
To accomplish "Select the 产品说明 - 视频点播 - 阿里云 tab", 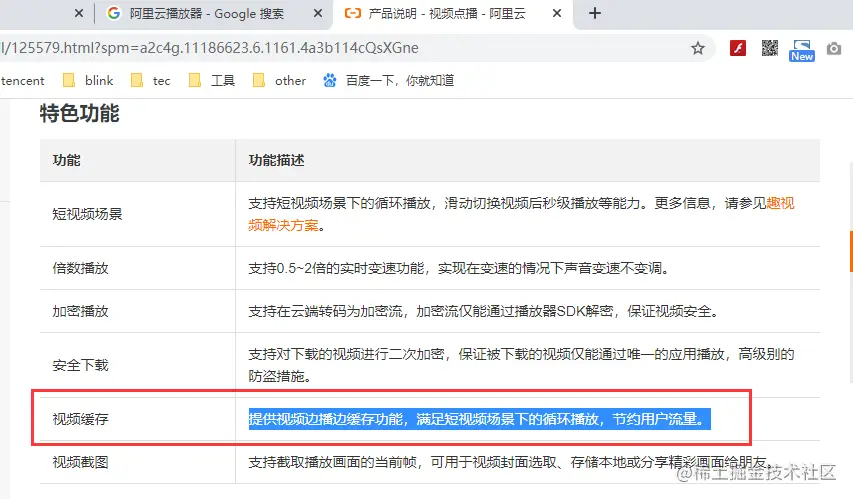I will tap(446, 14).
